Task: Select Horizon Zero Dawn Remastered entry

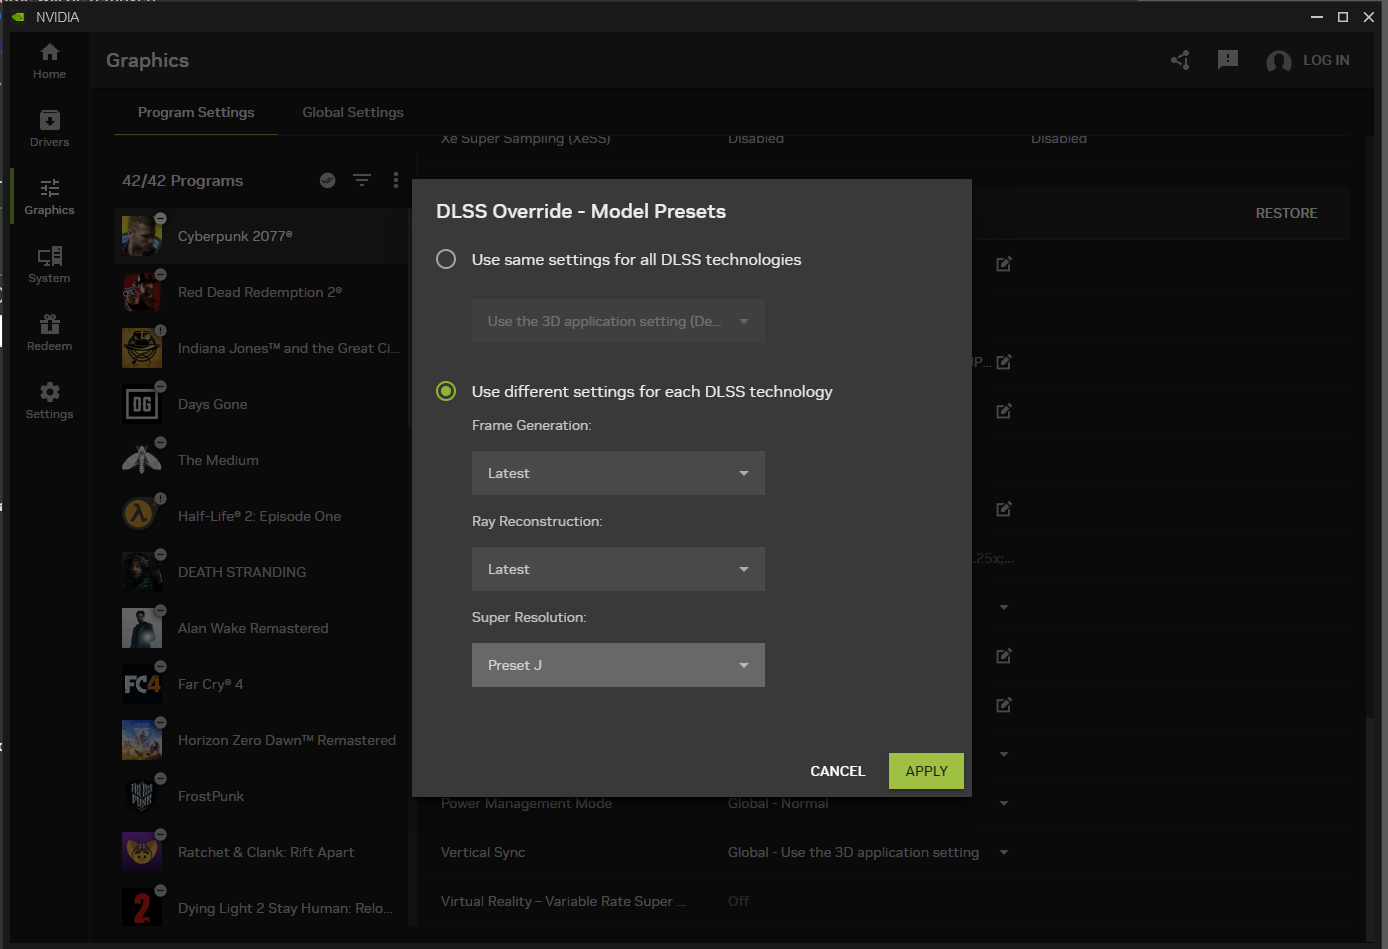Action: [x=260, y=740]
